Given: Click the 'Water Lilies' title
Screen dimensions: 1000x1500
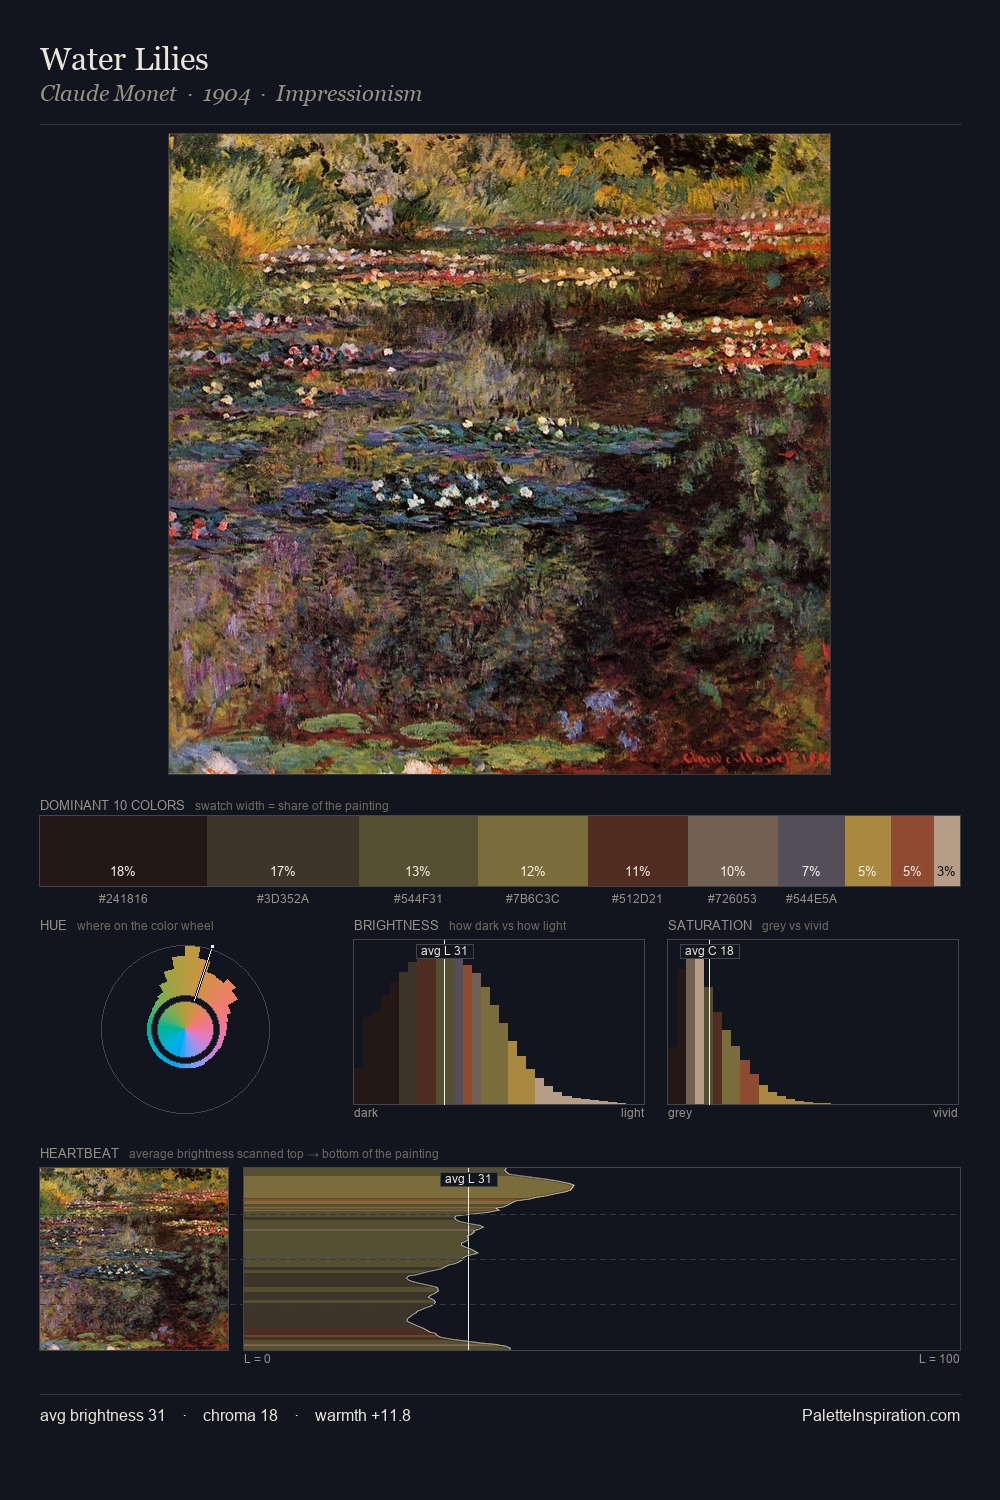Looking at the screenshot, I should [124, 59].
